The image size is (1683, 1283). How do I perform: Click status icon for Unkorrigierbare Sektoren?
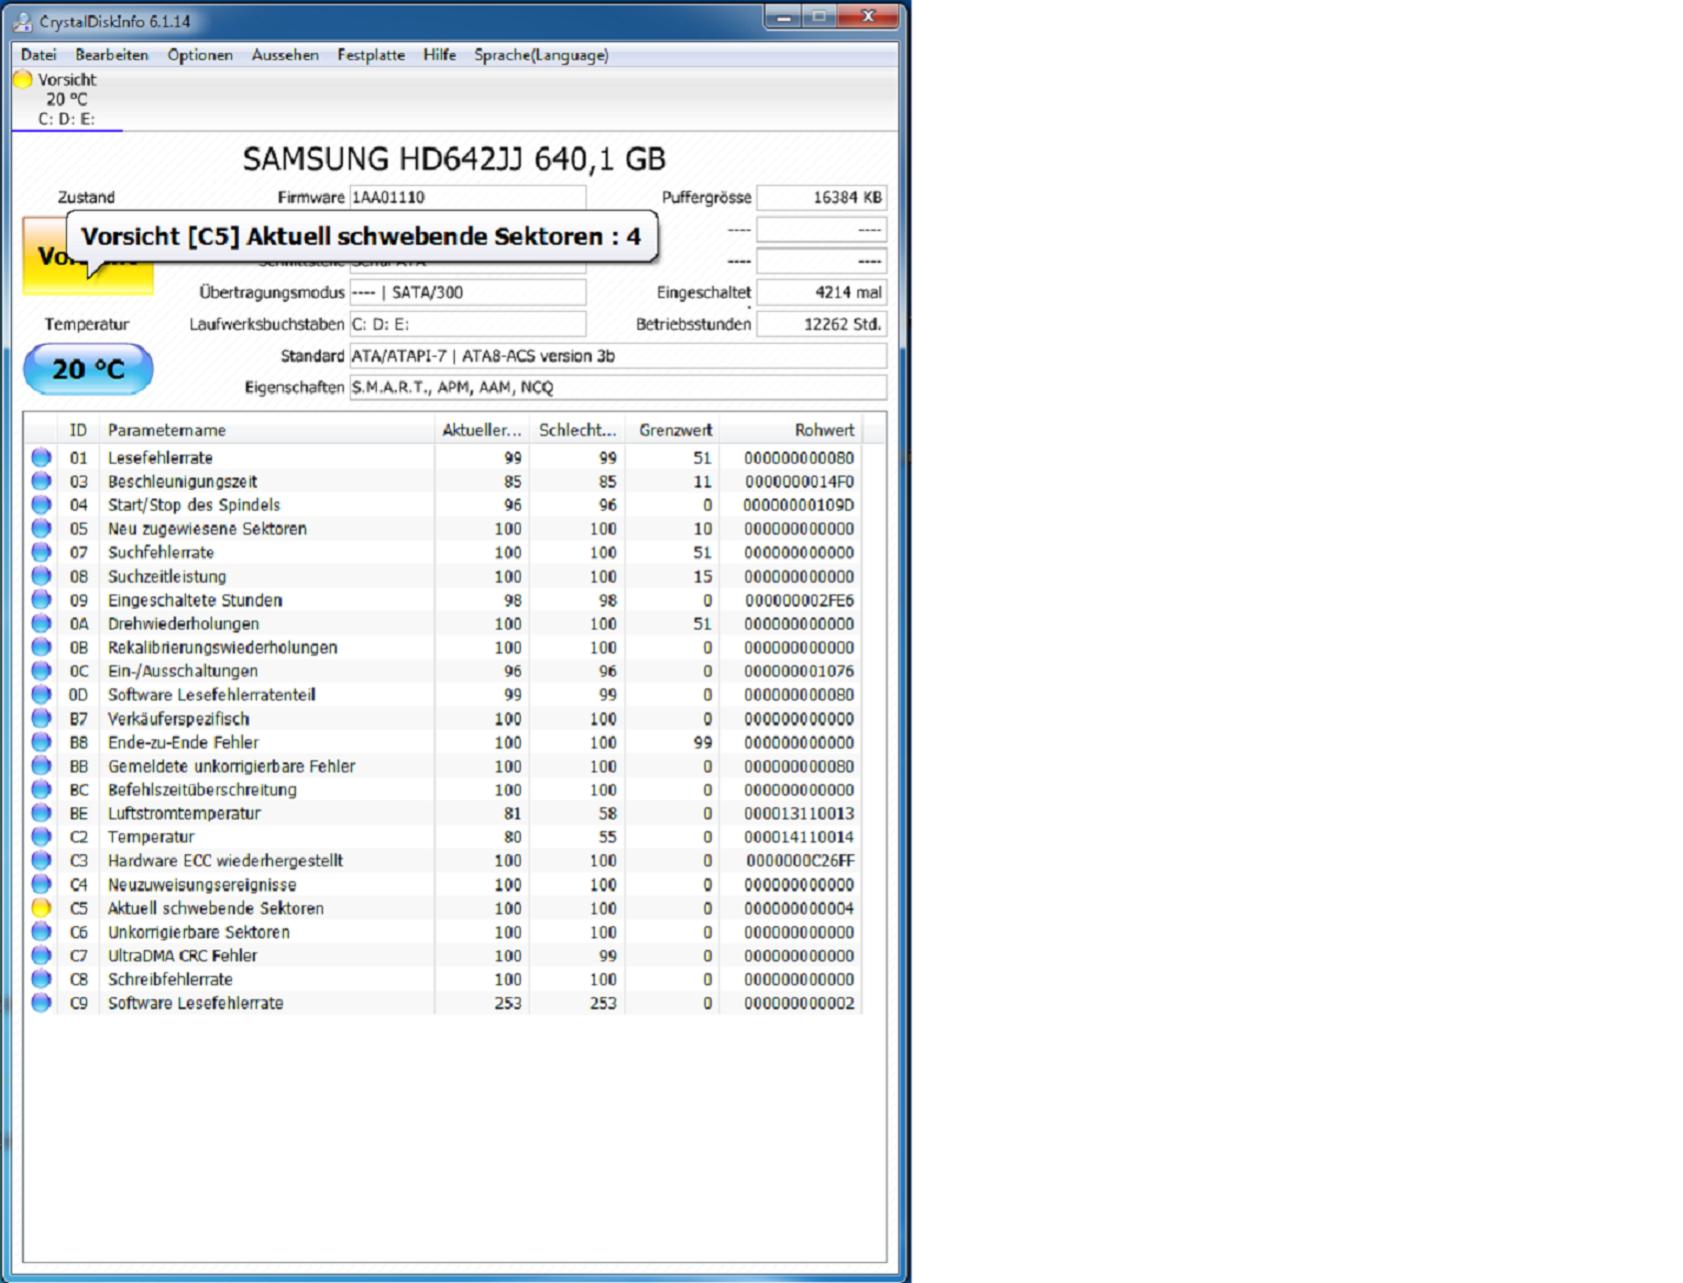tap(41, 932)
